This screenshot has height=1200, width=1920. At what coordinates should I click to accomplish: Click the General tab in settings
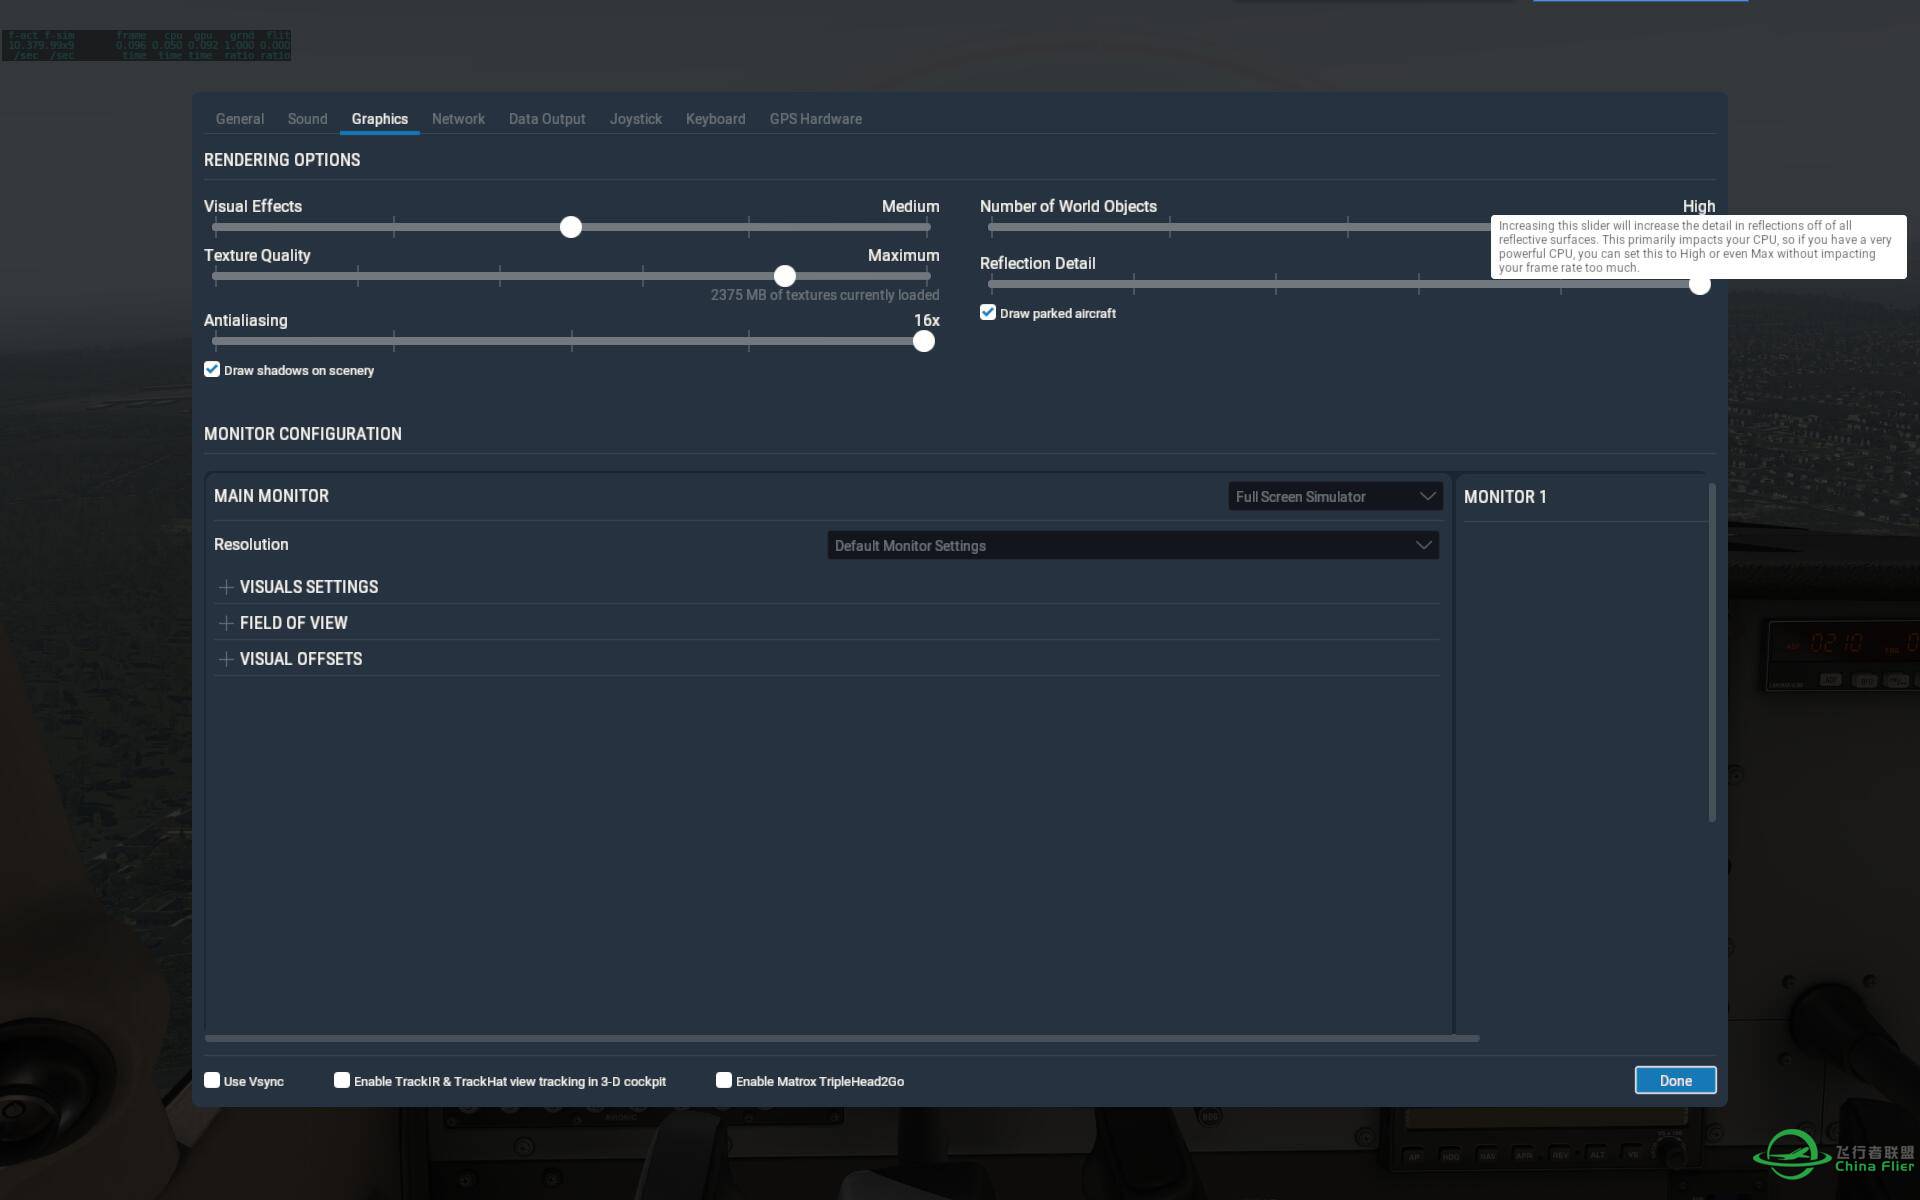pyautogui.click(x=239, y=119)
